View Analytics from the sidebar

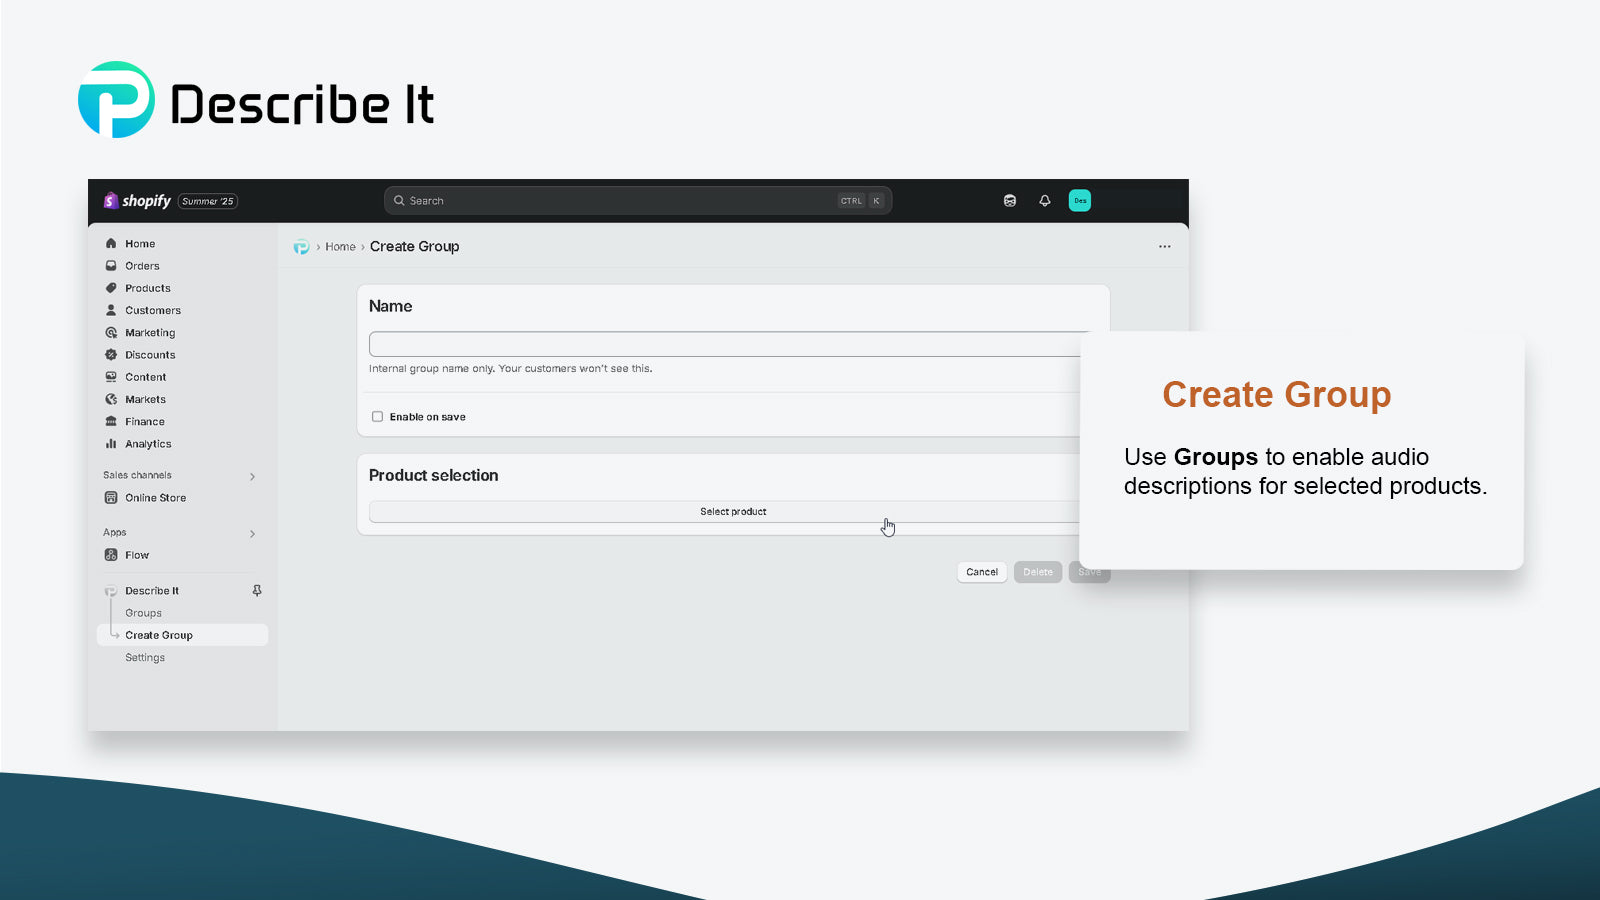148,444
